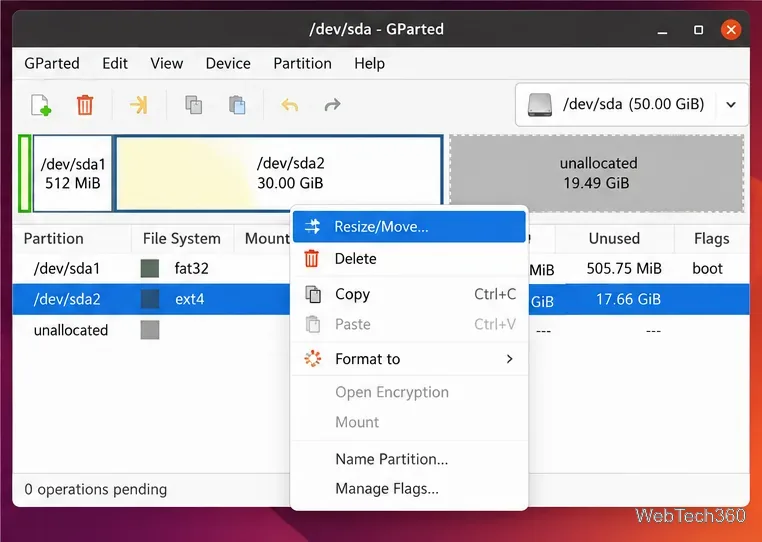Click the New partition toolbar icon
This screenshot has height=542, width=762.
pyautogui.click(x=41, y=105)
